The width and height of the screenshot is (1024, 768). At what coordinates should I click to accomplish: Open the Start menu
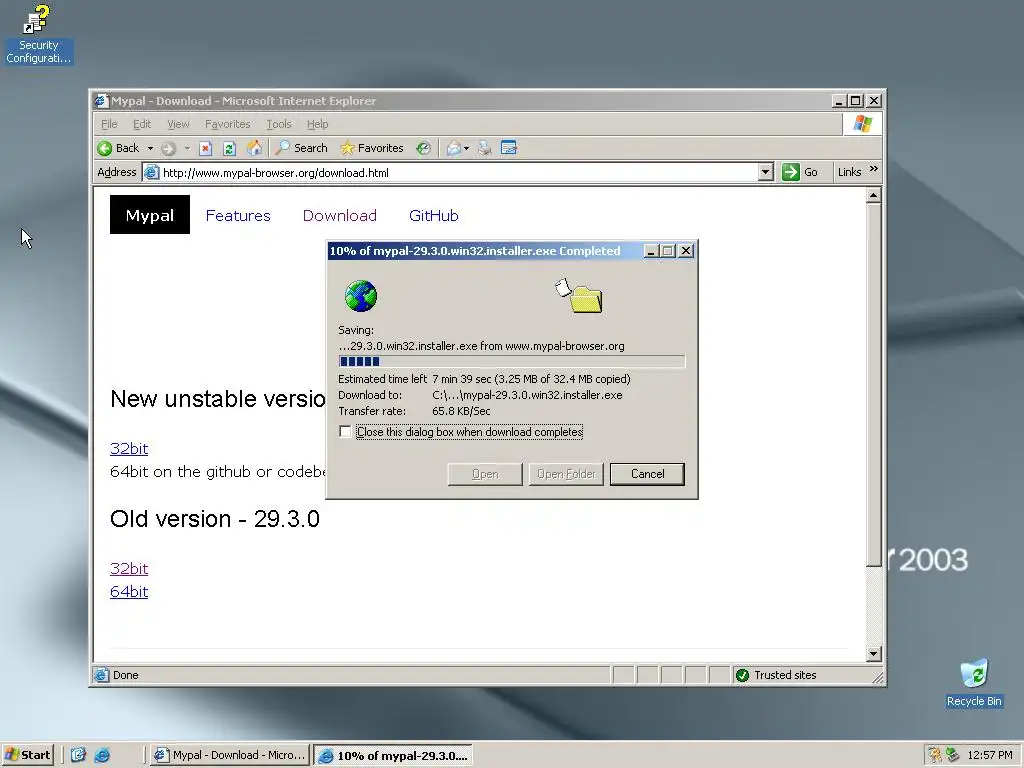coord(27,755)
